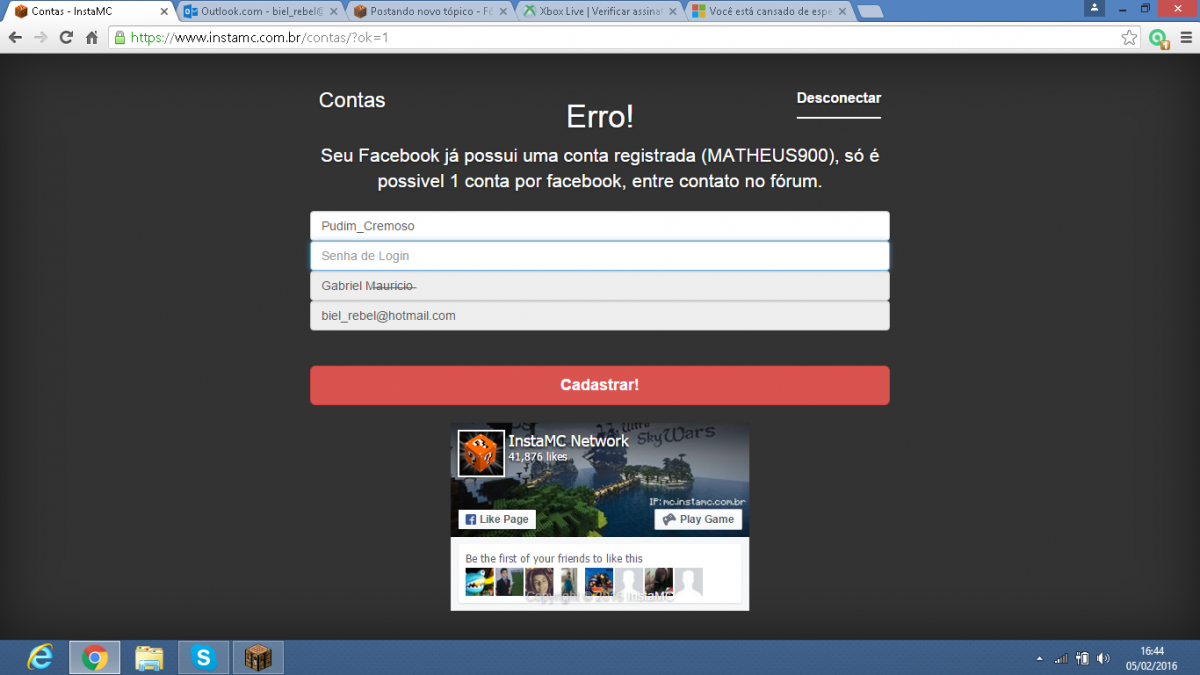This screenshot has width=1200, height=675.
Task: Bookmark this page with the star icon
Action: pyautogui.click(x=1129, y=38)
